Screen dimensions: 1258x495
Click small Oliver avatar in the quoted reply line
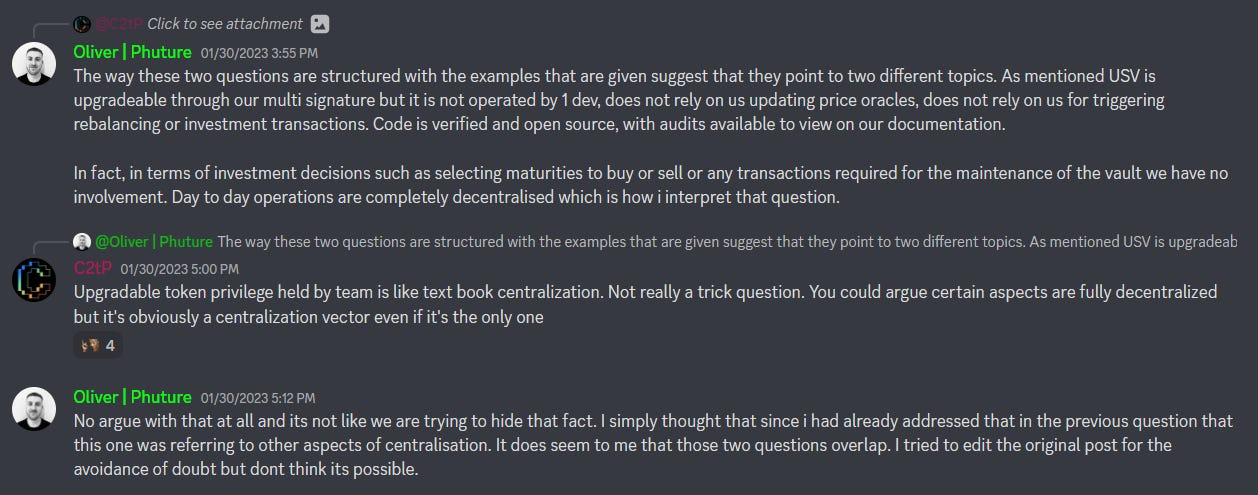pos(82,242)
